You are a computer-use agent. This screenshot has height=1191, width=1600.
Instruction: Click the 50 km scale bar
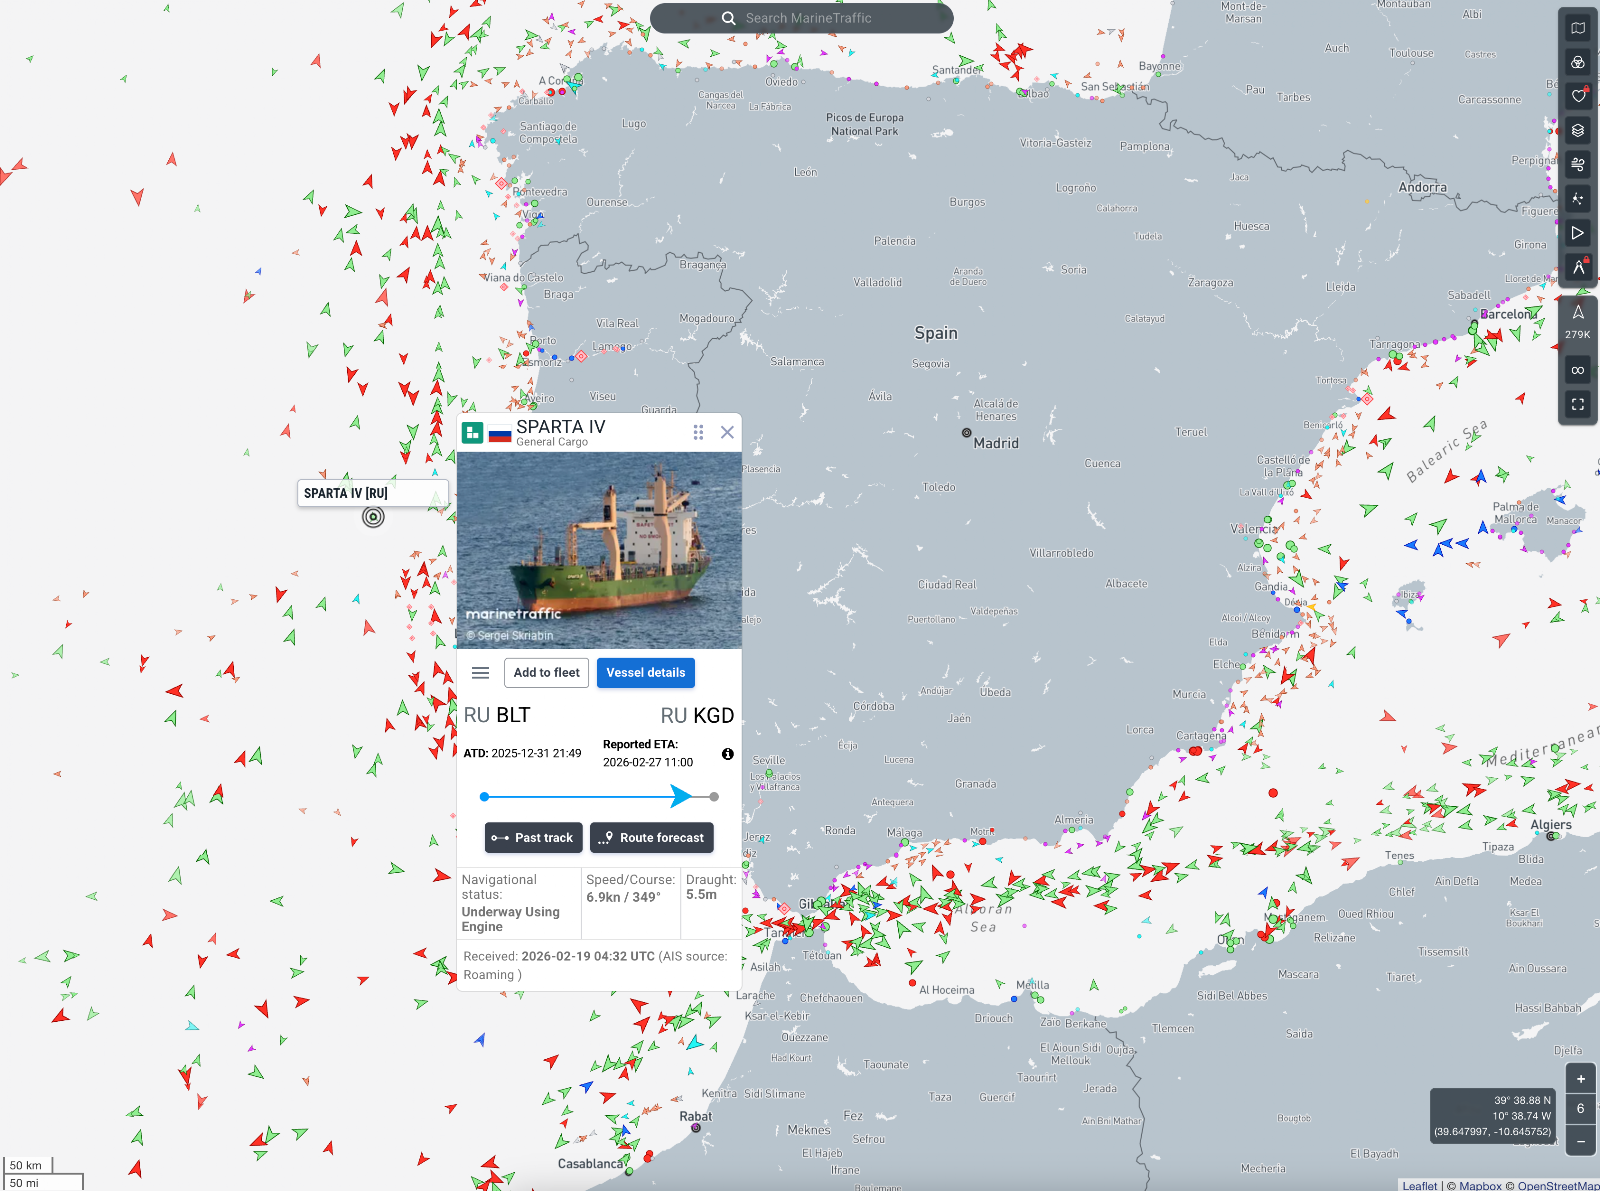pyautogui.click(x=27, y=1165)
